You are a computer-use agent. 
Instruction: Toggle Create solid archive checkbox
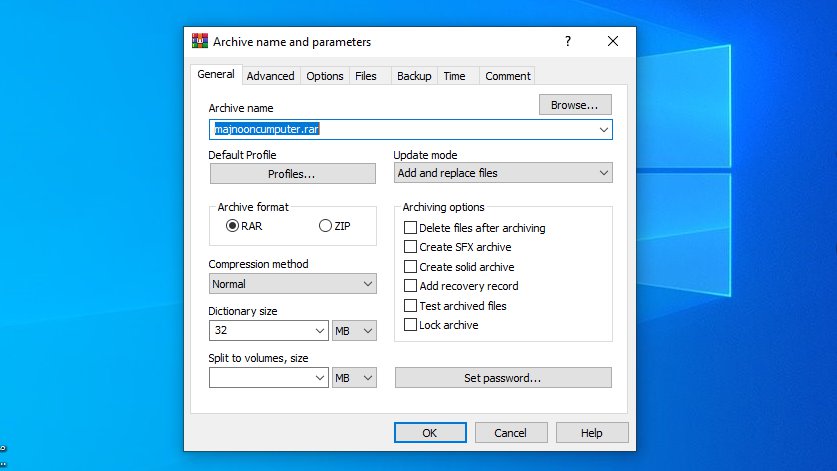pos(410,267)
